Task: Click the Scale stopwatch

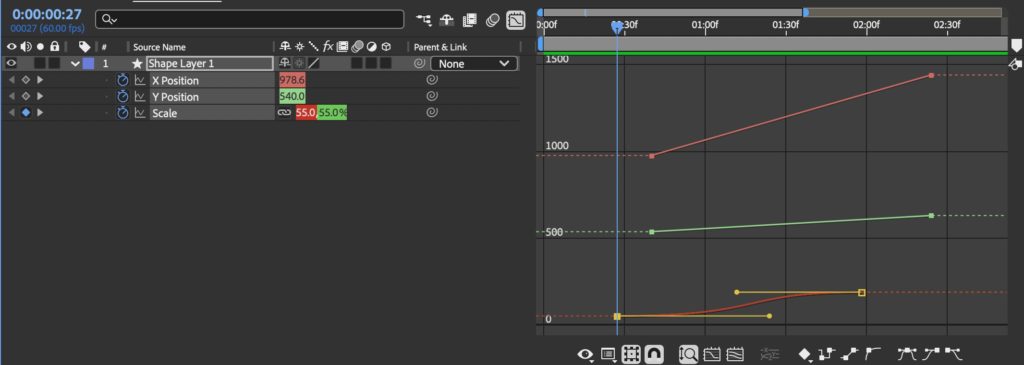Action: 123,112
